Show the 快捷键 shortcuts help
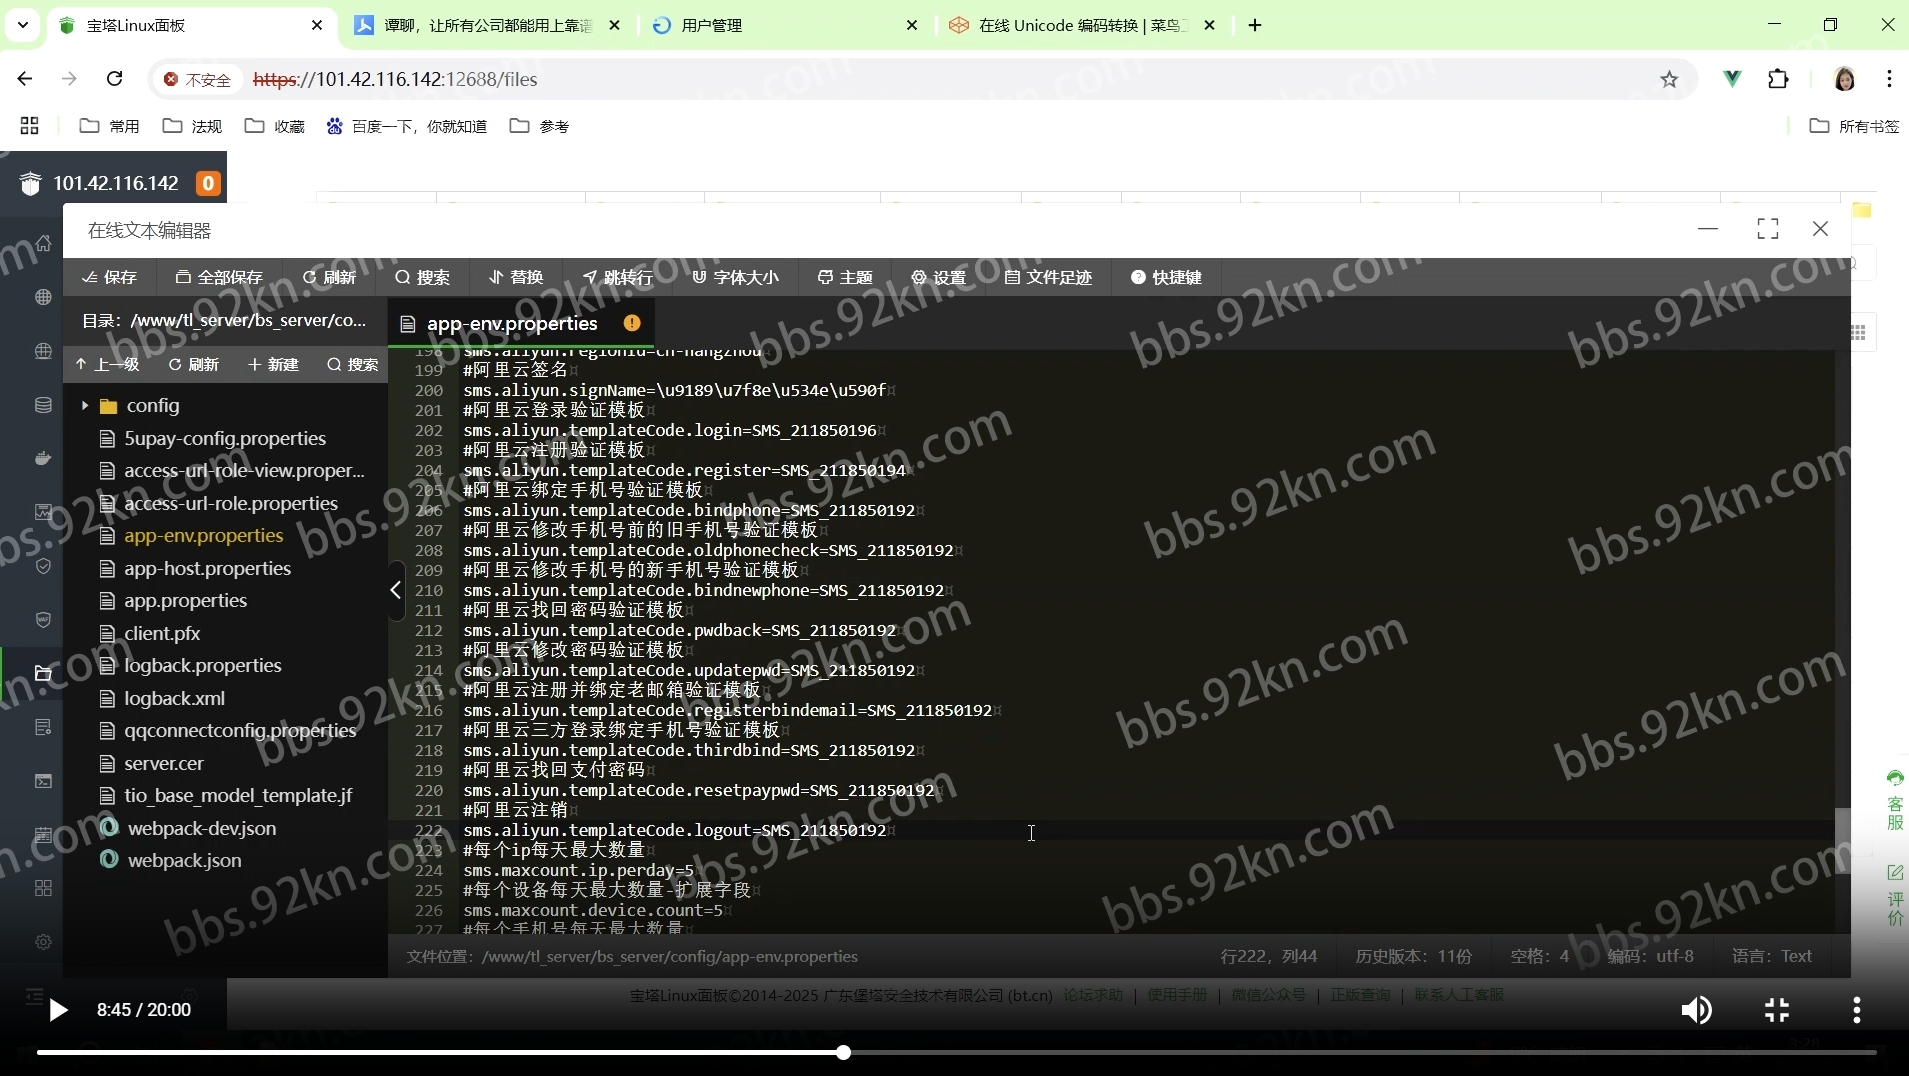 (x=1166, y=277)
